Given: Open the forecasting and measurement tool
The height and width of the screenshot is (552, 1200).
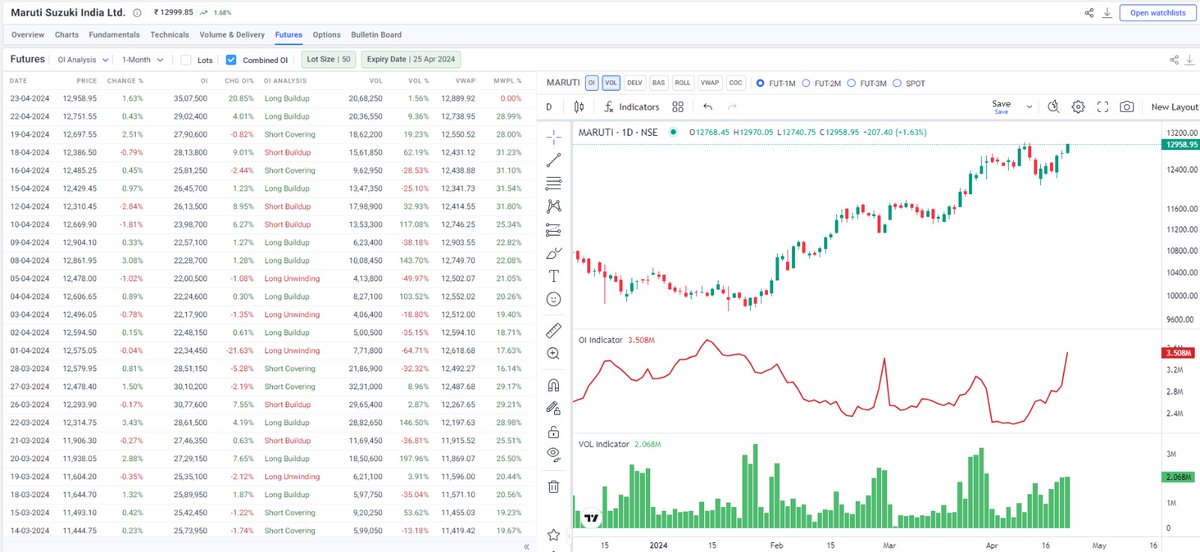Looking at the screenshot, I should click(x=554, y=229).
